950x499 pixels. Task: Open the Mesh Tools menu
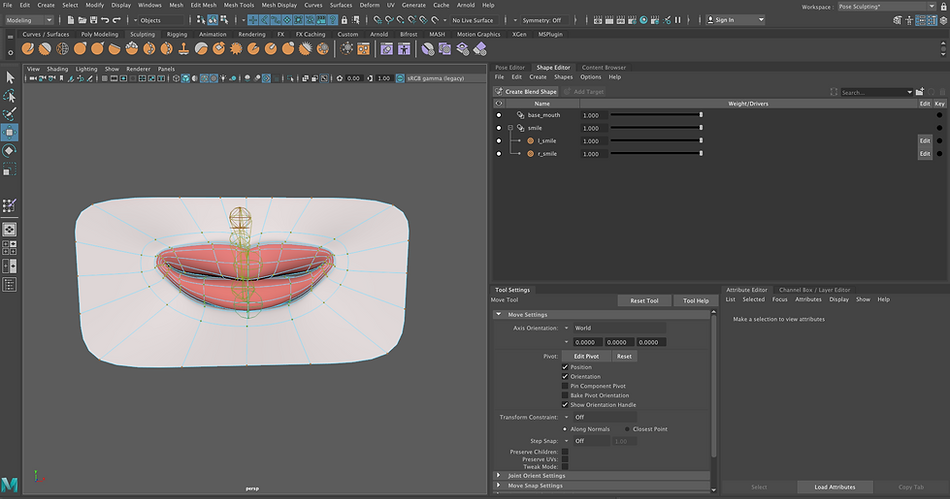239,5
